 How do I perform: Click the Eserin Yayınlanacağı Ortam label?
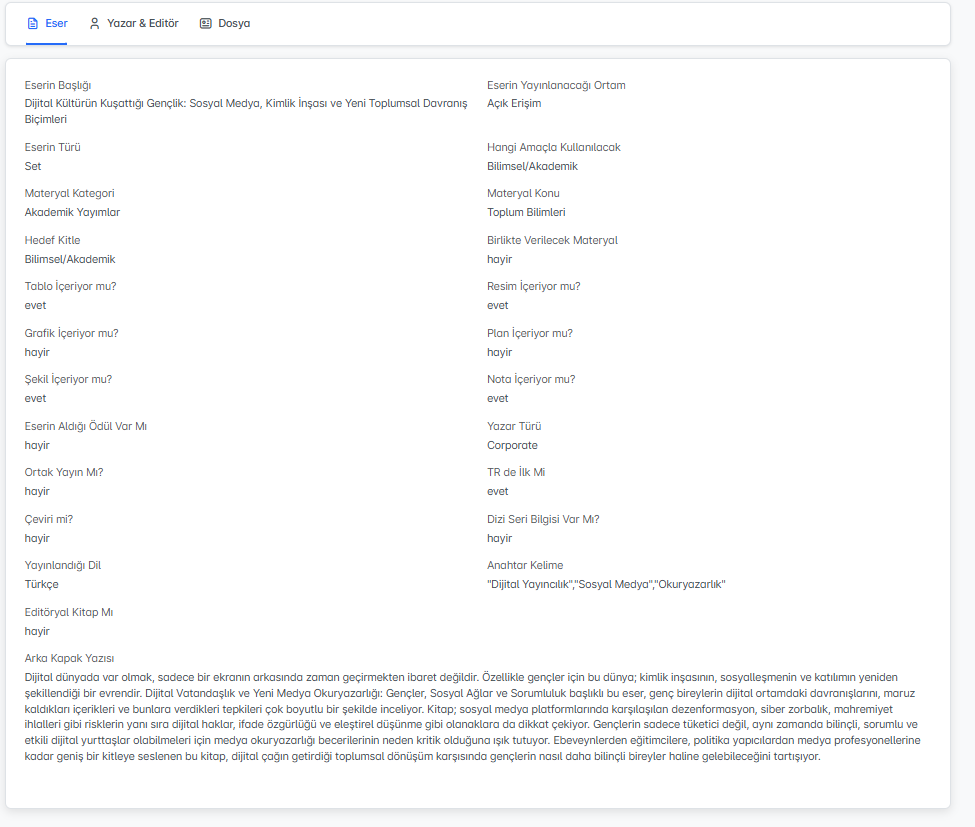point(556,85)
